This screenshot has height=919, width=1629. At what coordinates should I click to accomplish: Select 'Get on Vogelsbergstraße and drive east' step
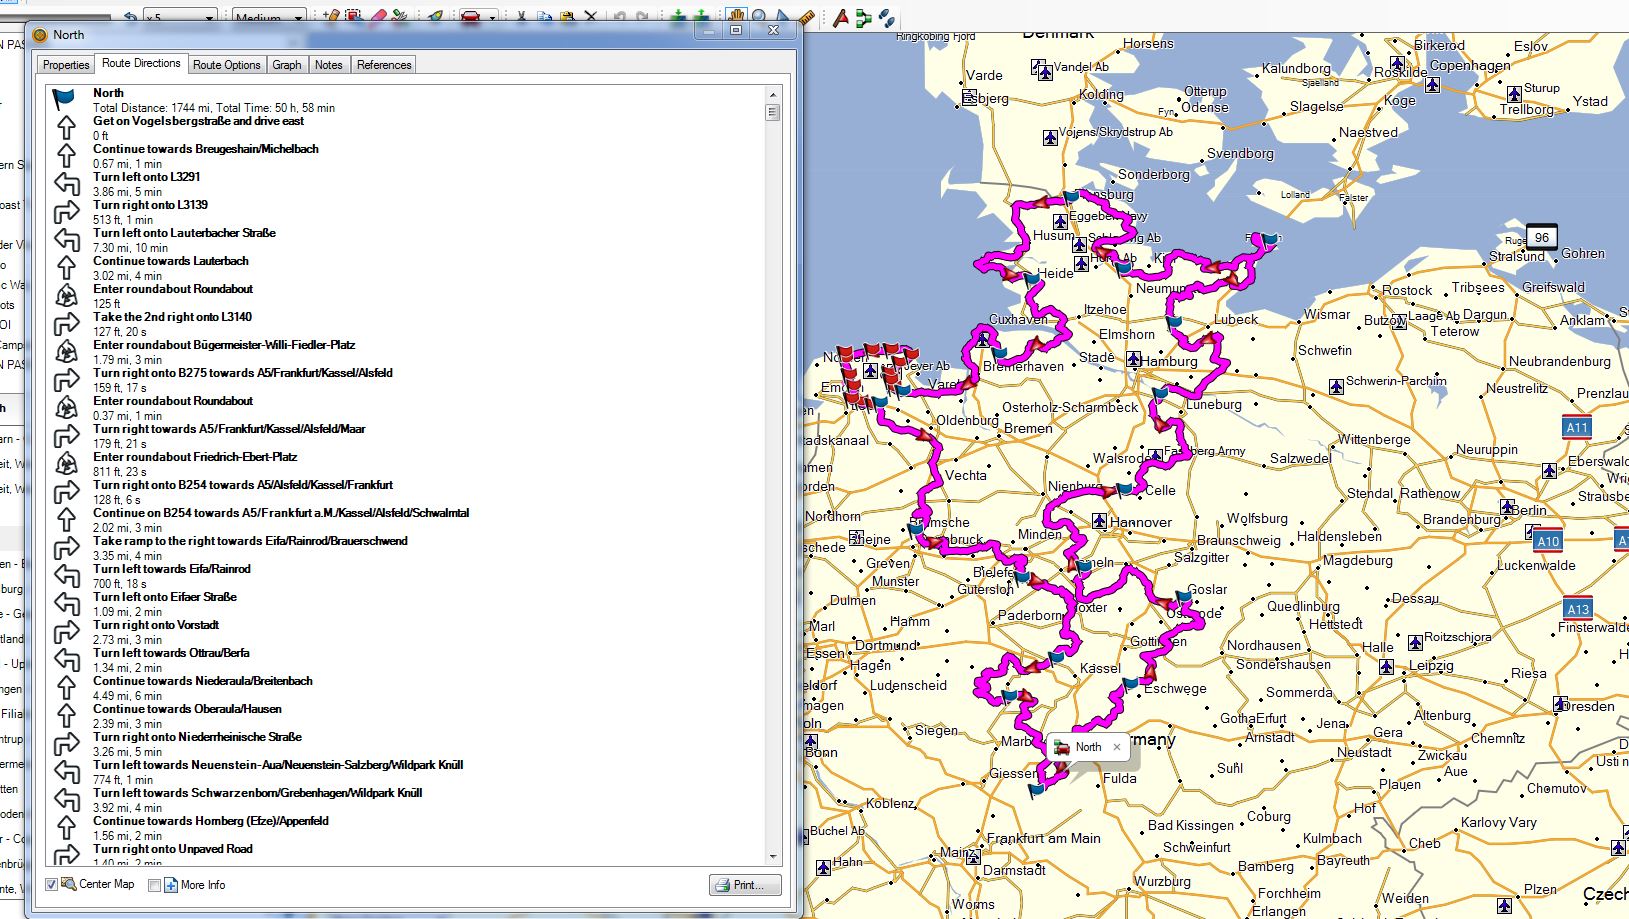pos(199,121)
